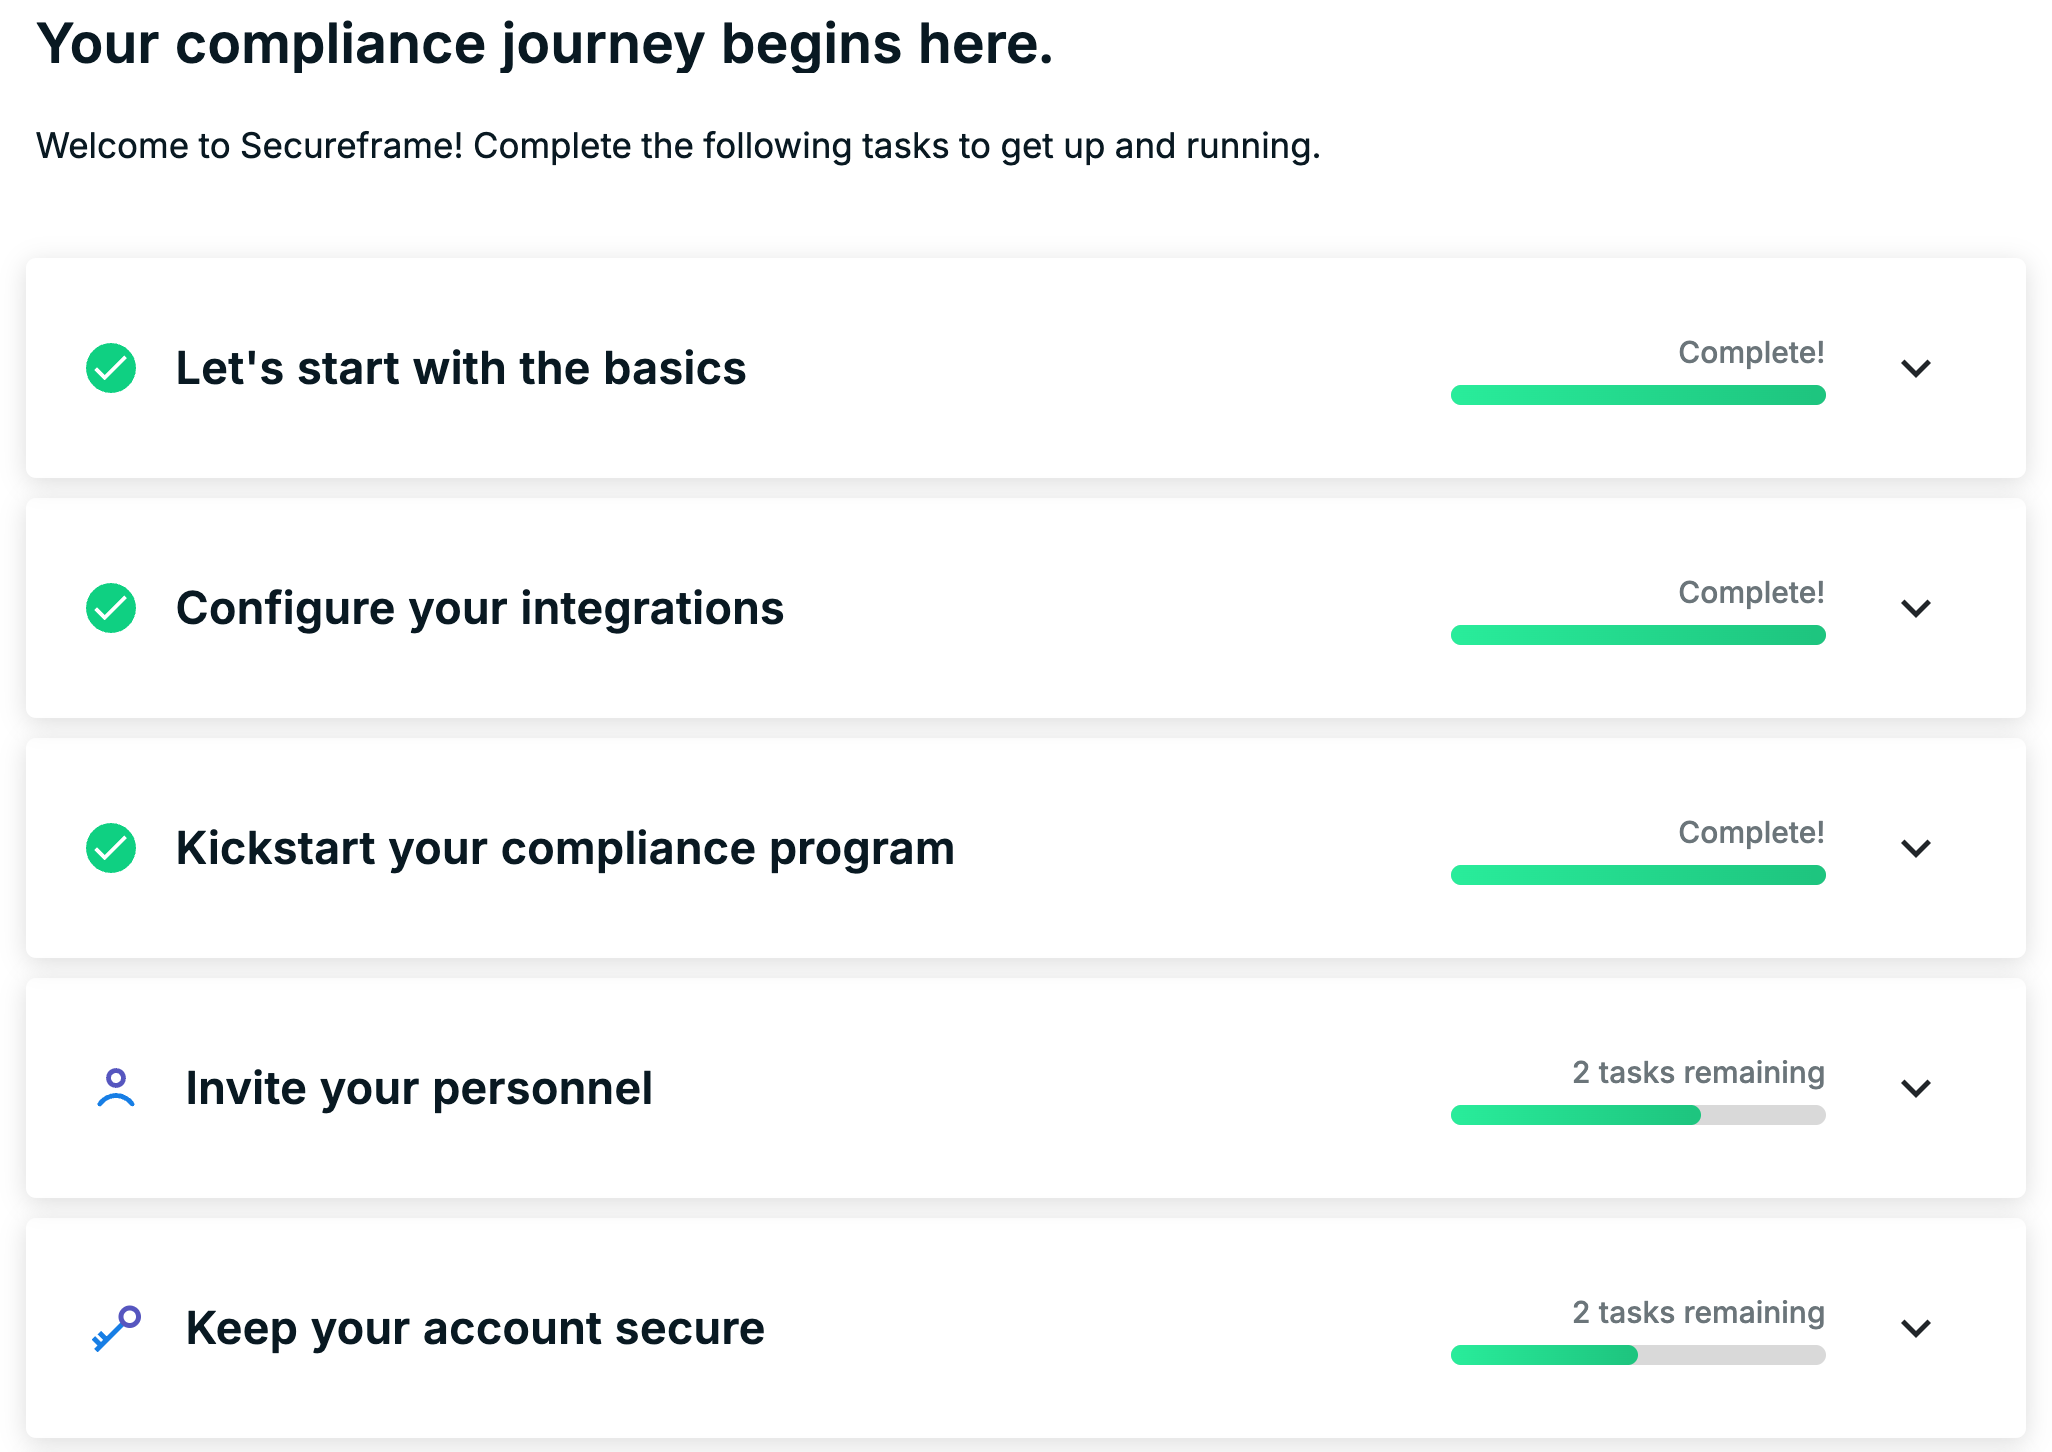
Task: Expand Let's start with the basics chevron
Action: 1916,368
